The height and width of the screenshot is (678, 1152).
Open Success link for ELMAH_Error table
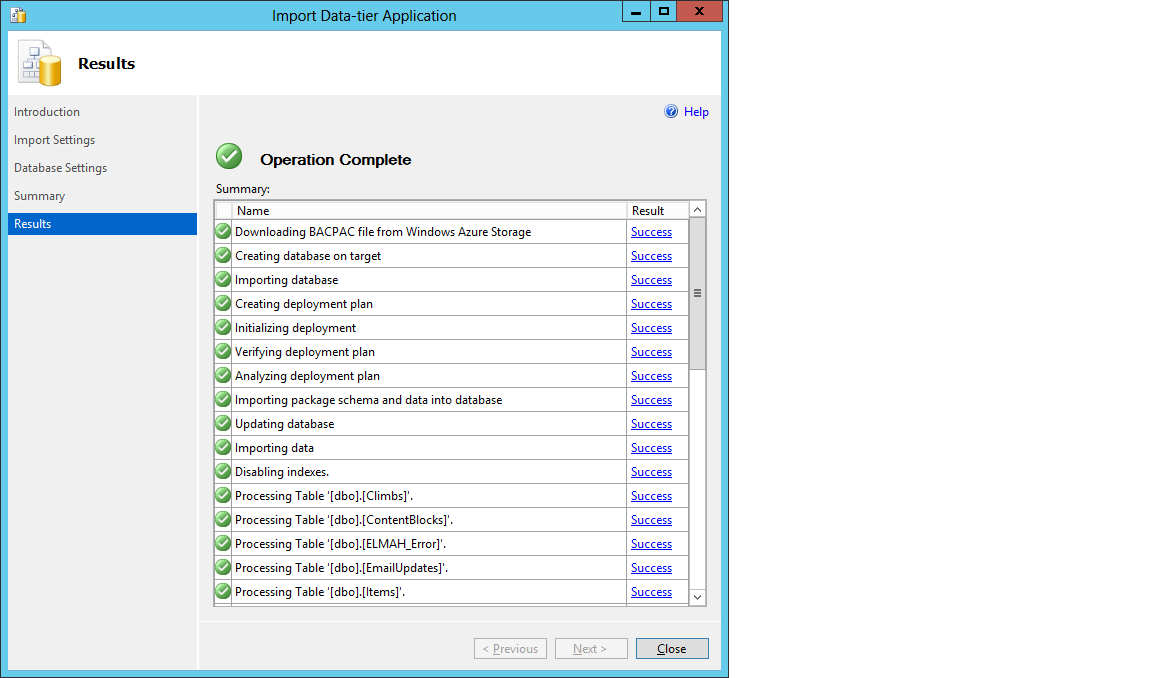(651, 544)
